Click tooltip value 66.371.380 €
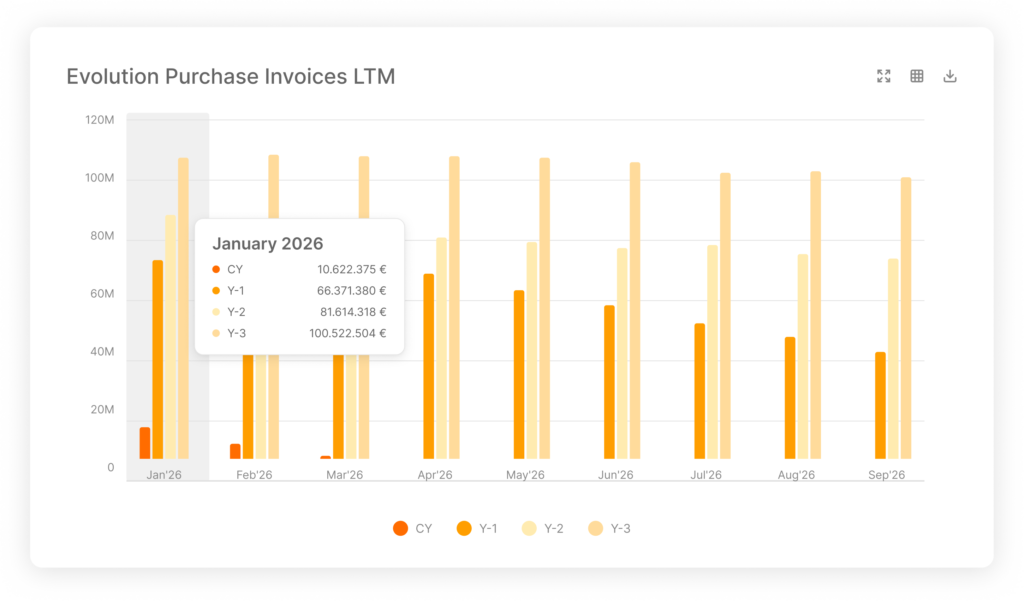Viewport: 1024px width, 601px height. [351, 291]
